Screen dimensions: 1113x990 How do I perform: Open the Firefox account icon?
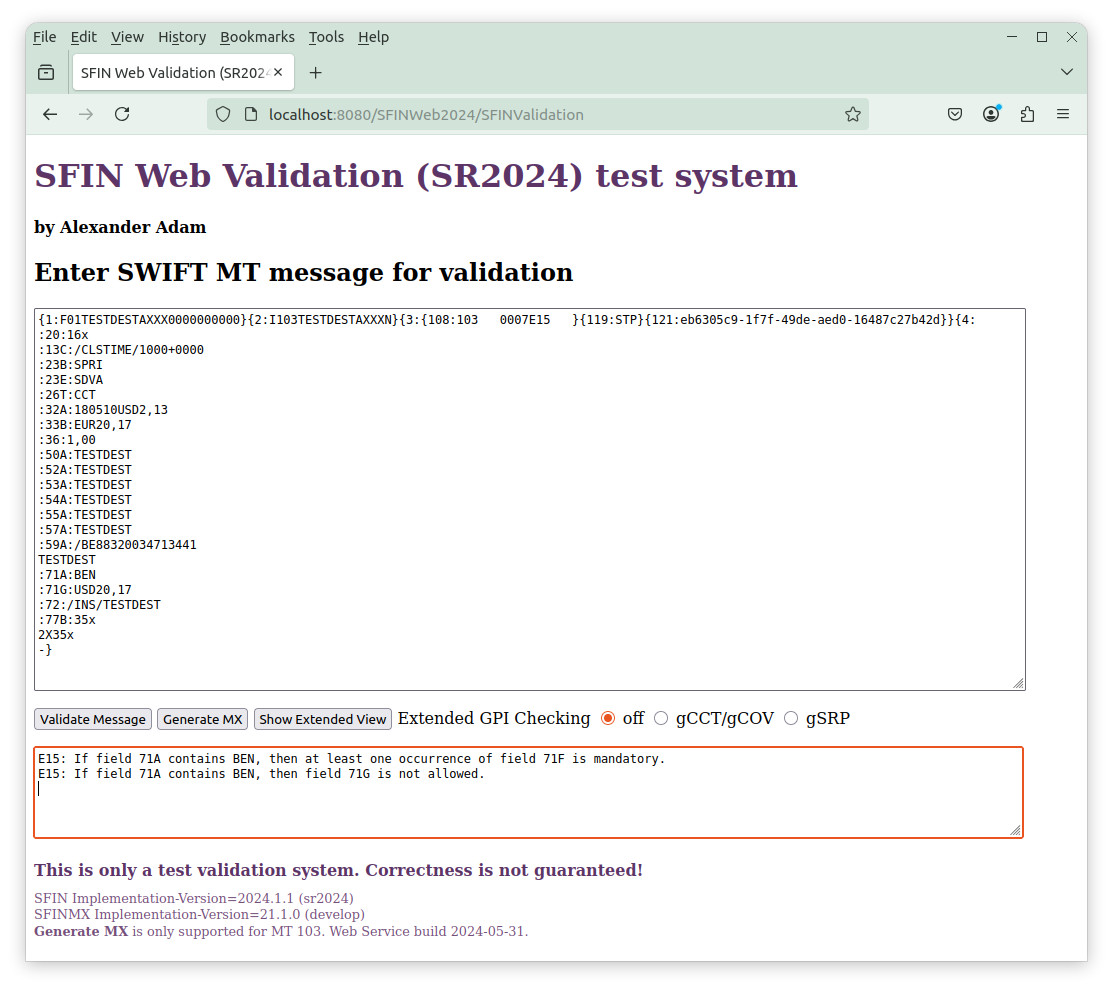[x=991, y=114]
